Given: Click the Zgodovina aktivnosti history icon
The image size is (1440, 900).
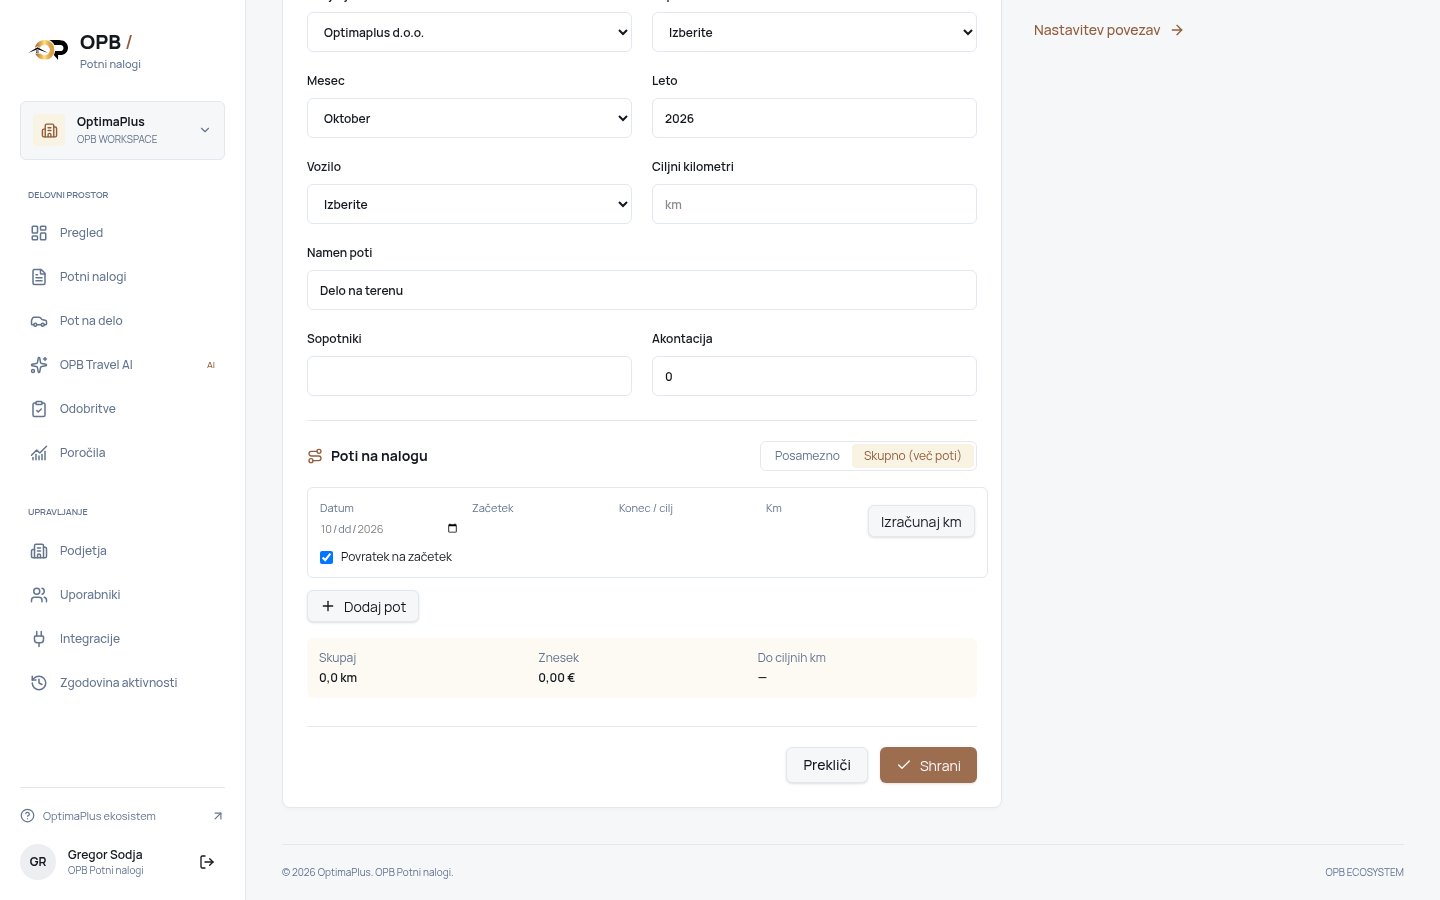Looking at the screenshot, I should click(39, 683).
